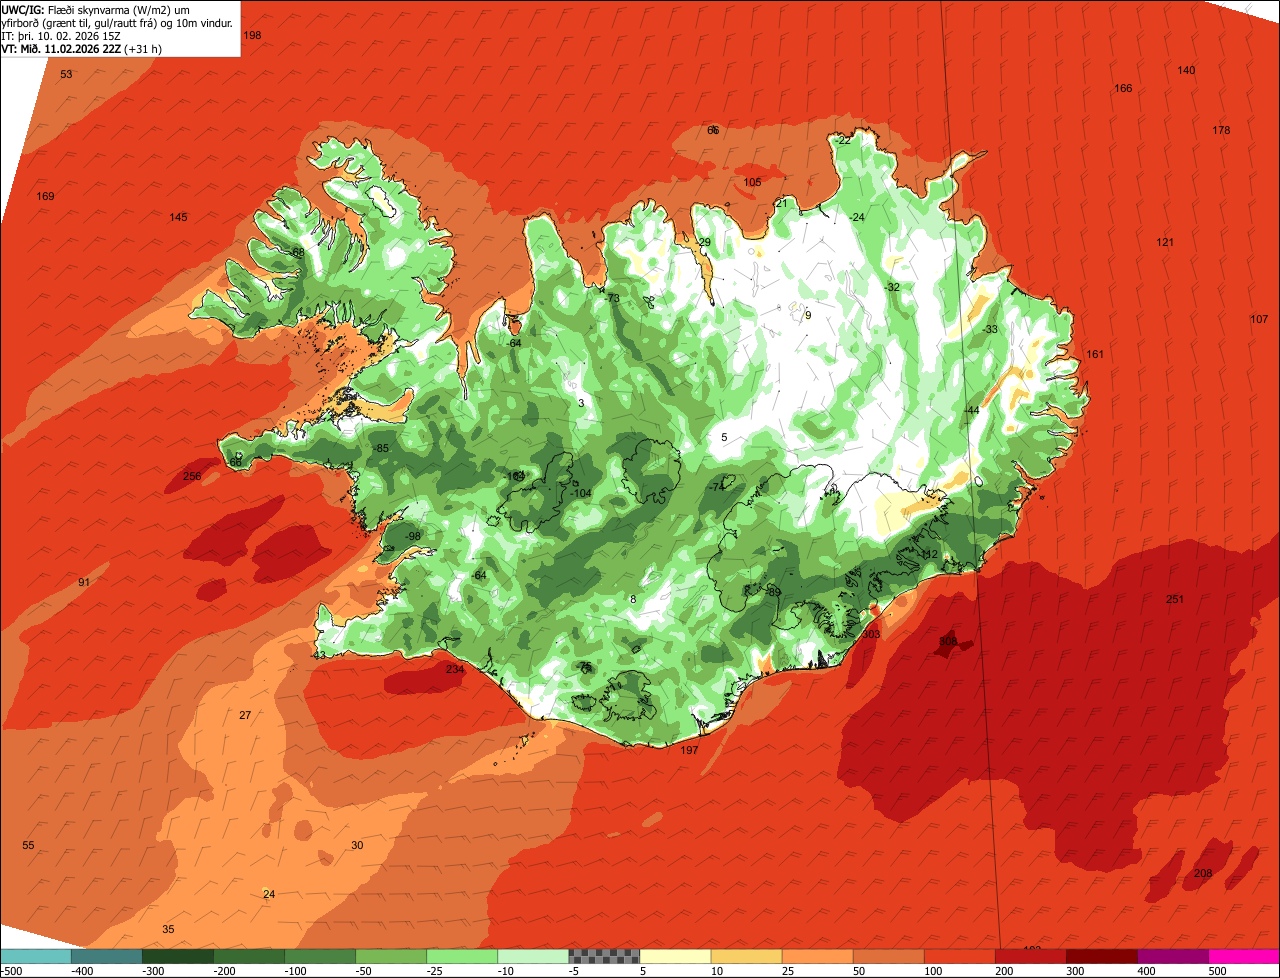Click the map value 27
Viewport: 1280px width, 978px height.
tap(245, 715)
